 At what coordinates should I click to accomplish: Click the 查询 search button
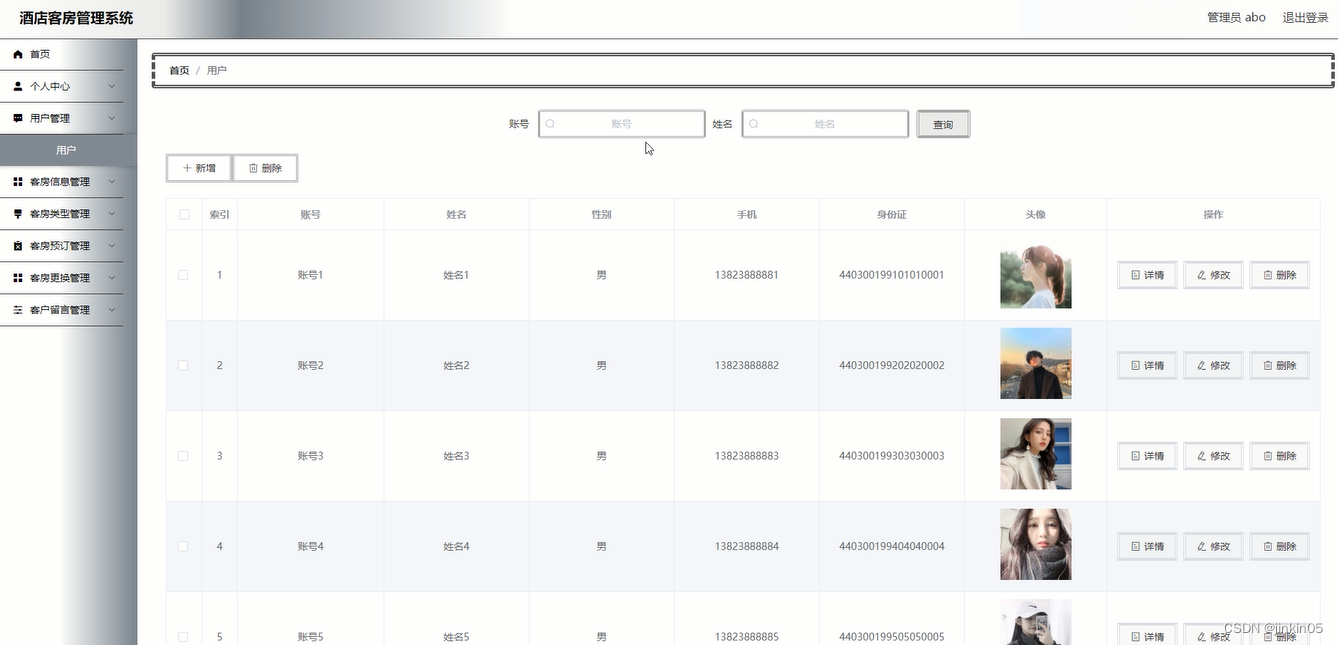click(x=943, y=124)
